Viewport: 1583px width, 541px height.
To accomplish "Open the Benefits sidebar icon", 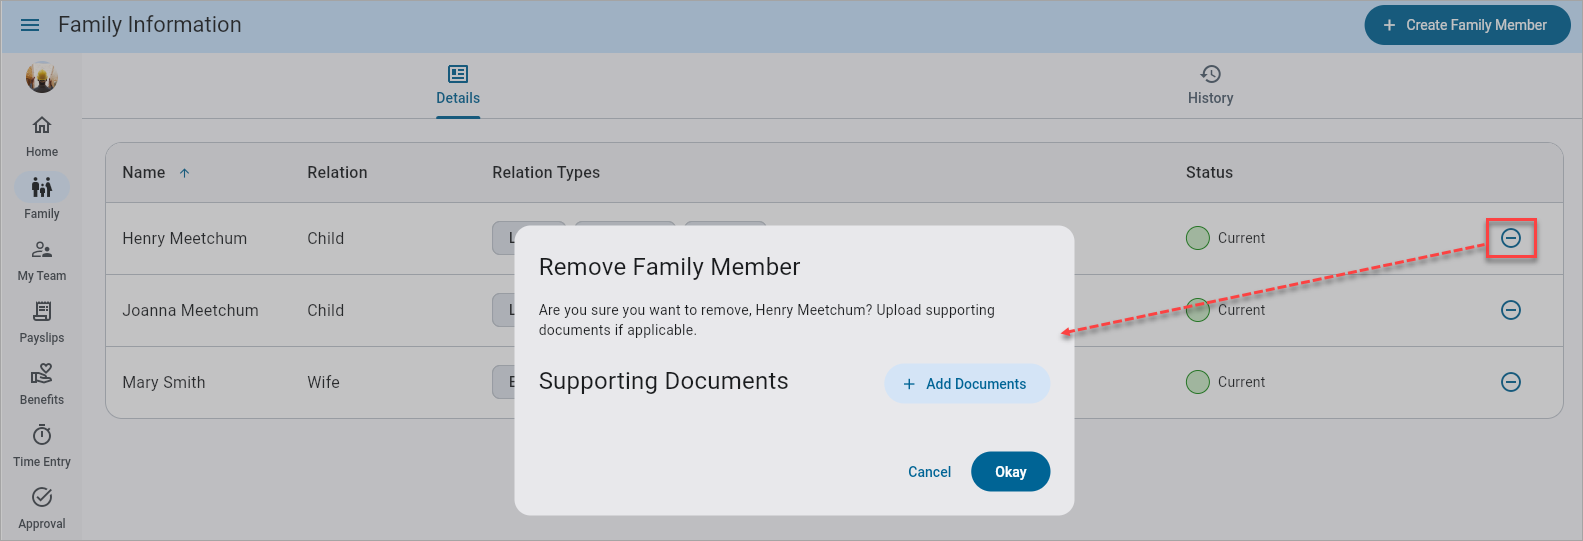I will pyautogui.click(x=42, y=384).
